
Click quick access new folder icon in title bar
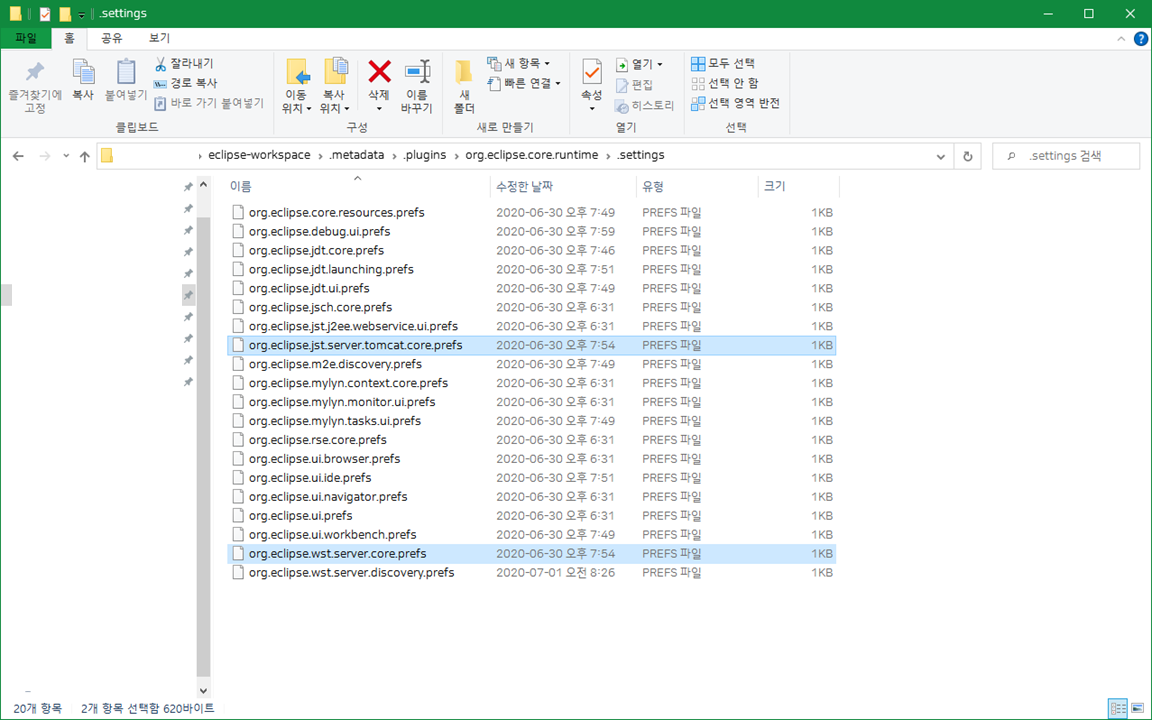pyautogui.click(x=65, y=13)
